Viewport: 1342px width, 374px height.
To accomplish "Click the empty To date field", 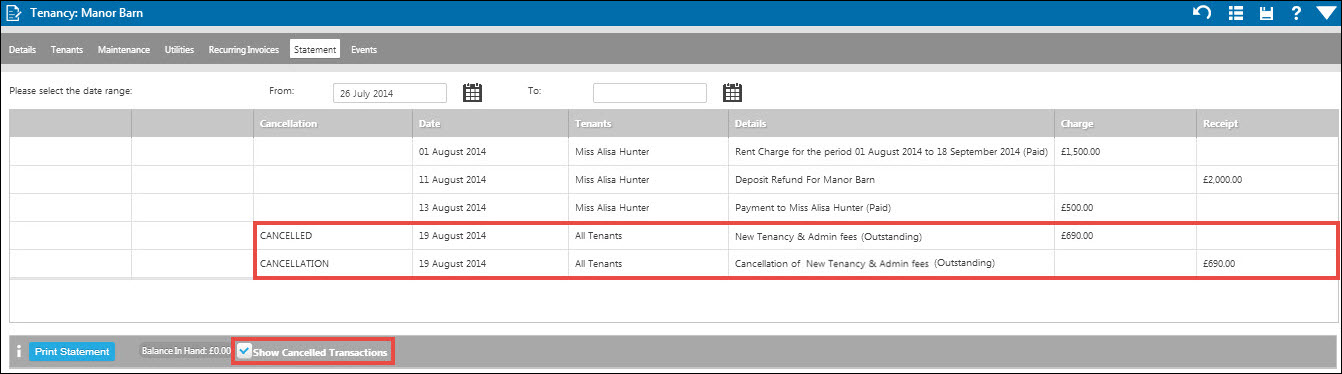I will pos(650,93).
